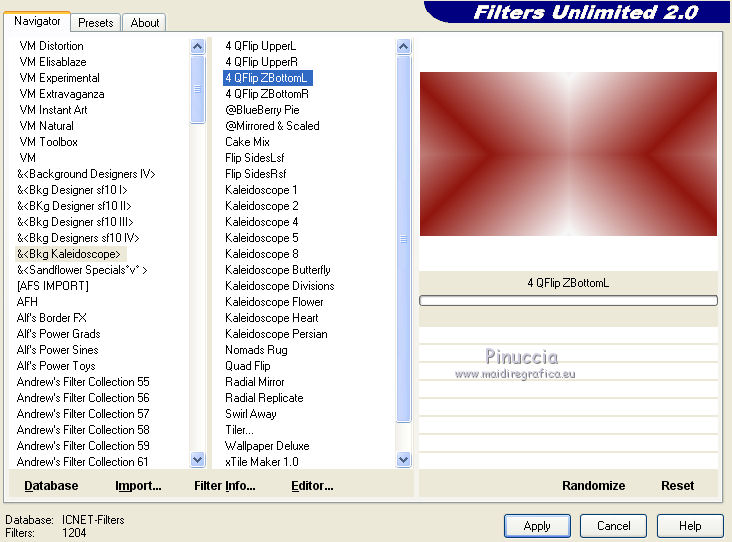Choose Kaleidoscope Persian filter
The width and height of the screenshot is (732, 542).
pos(276,333)
